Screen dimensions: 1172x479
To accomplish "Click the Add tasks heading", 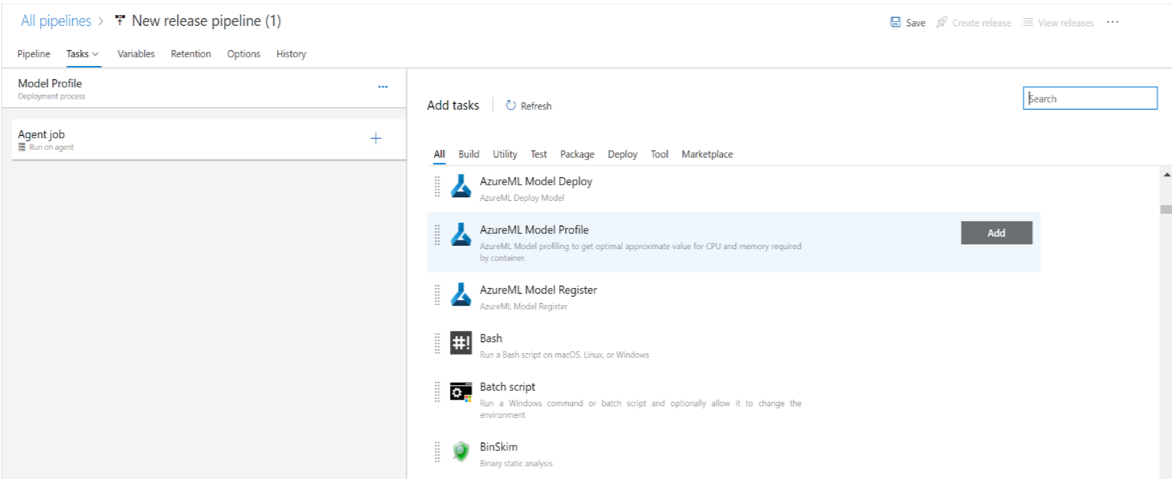I will pos(453,105).
